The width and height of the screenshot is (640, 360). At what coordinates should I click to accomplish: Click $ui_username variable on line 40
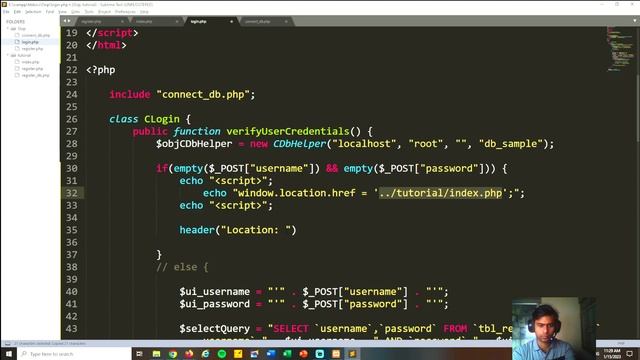tap(215, 291)
